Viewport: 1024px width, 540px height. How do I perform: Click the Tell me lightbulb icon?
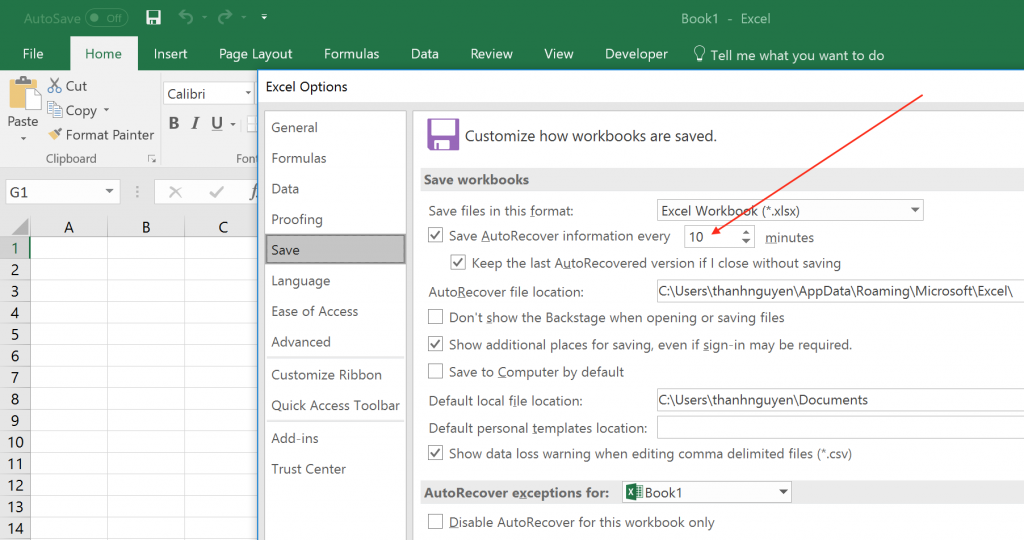click(x=699, y=54)
